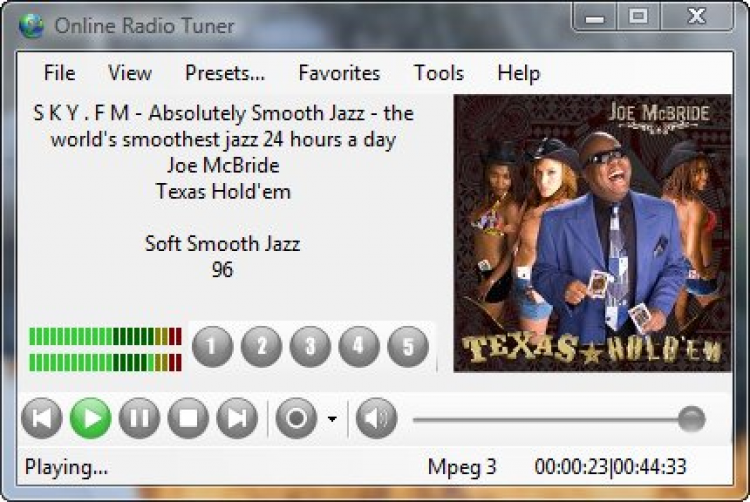Open the Record button dropdown arrow
The width and height of the screenshot is (750, 502).
click(x=332, y=419)
